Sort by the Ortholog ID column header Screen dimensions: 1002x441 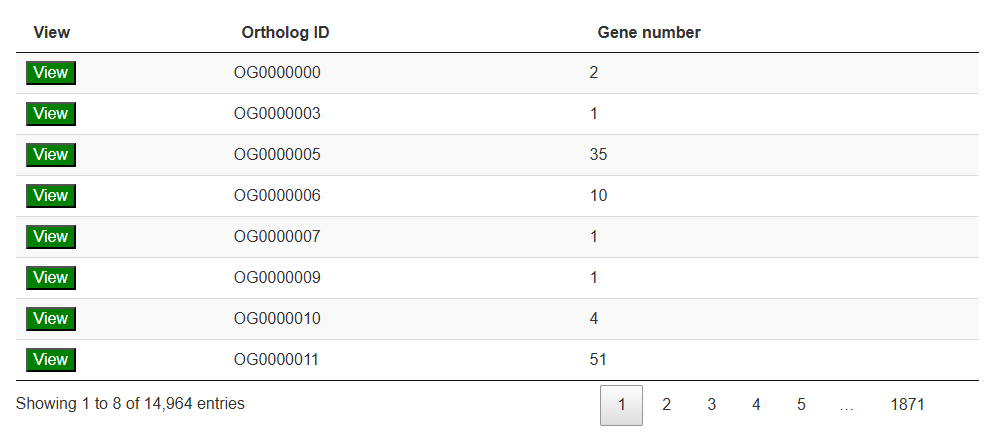click(286, 32)
